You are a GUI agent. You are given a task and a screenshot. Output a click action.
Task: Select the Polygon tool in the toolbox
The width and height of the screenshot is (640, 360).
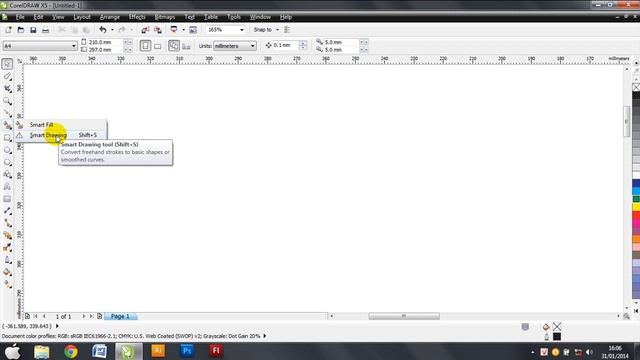[7, 162]
